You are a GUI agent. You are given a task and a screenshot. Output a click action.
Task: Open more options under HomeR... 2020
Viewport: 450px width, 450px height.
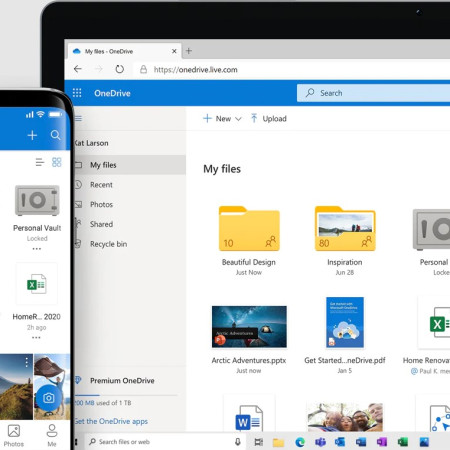pos(36,338)
